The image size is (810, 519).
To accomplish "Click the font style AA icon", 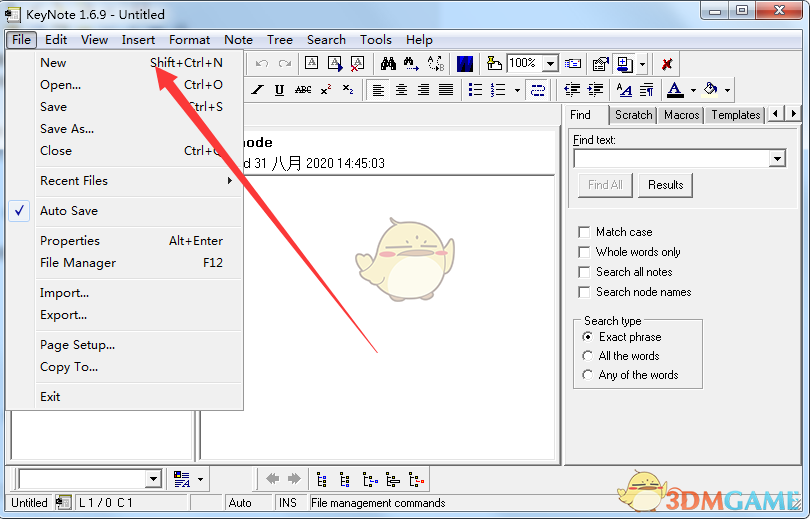I will coord(624,90).
